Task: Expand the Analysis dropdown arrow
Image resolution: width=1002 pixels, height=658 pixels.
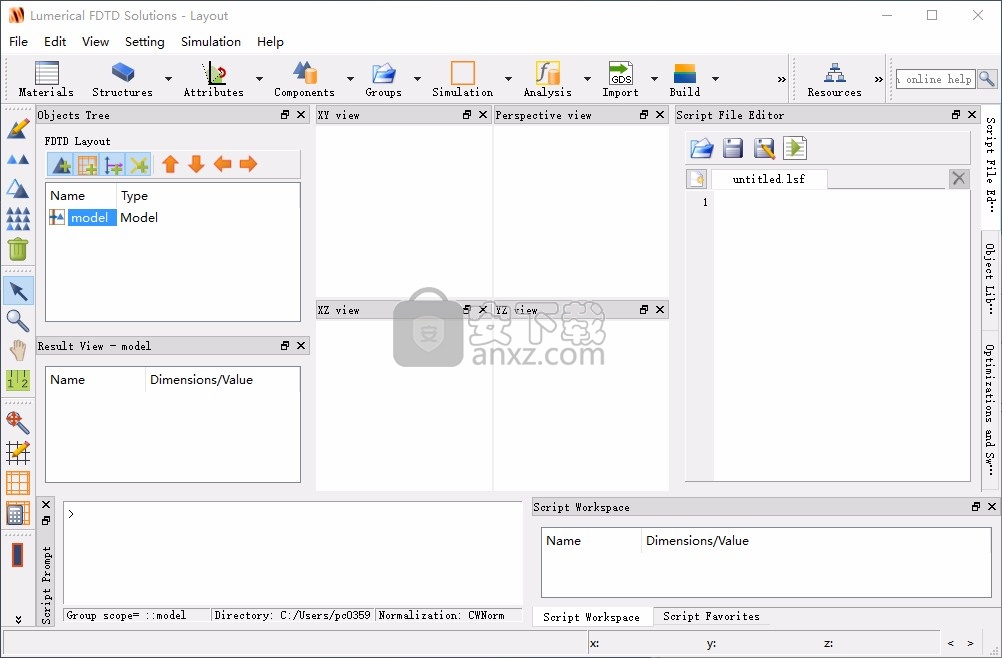Action: tap(587, 79)
